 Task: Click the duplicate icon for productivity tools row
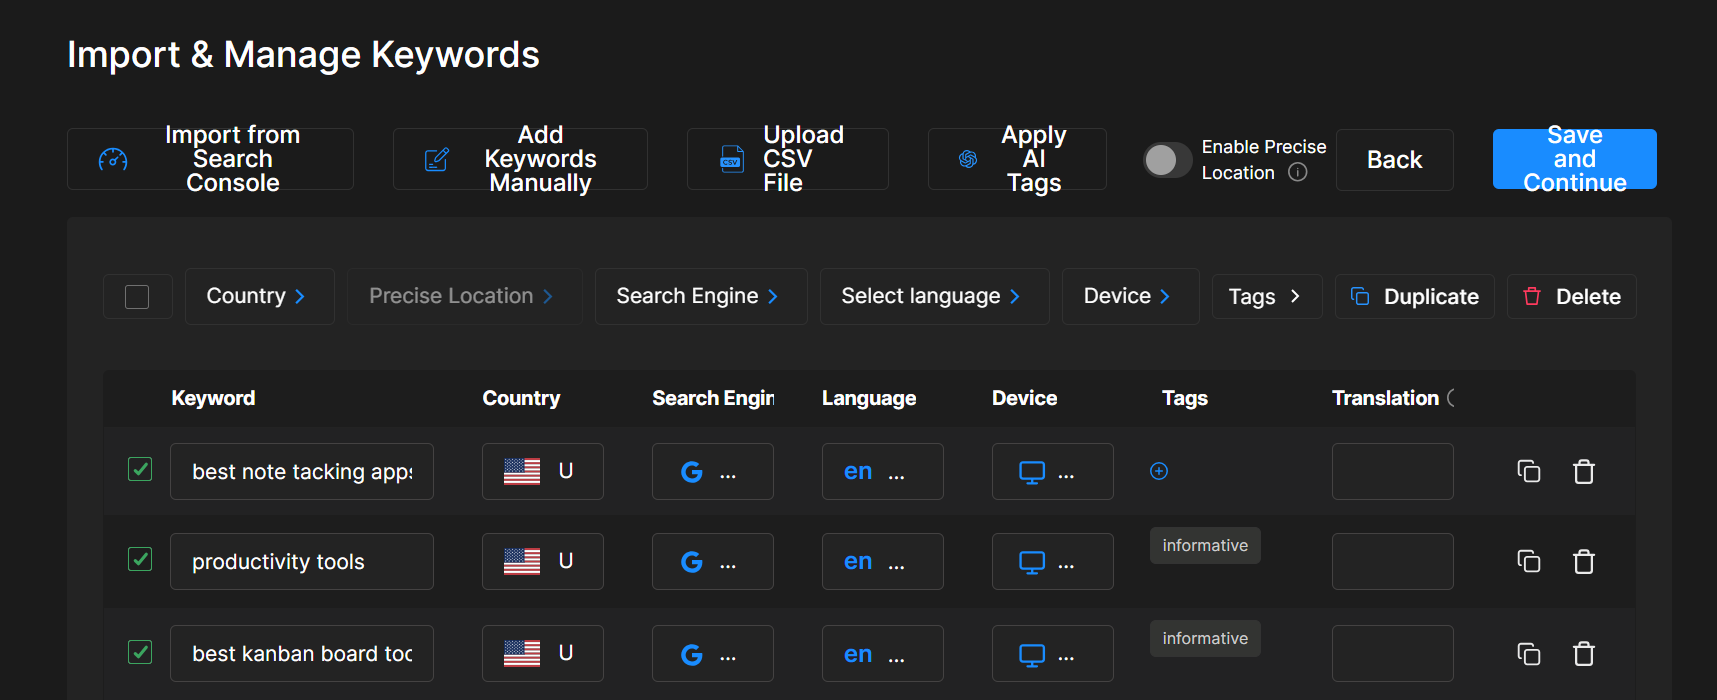1528,561
